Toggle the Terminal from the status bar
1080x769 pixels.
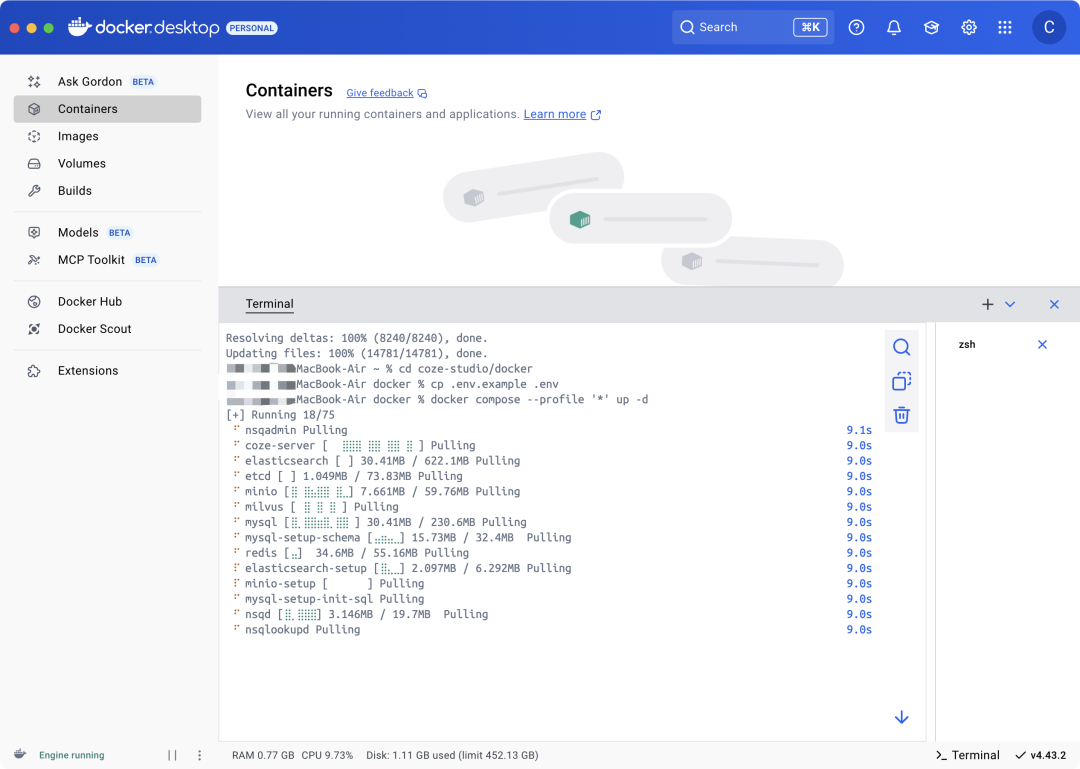[x=968, y=755]
